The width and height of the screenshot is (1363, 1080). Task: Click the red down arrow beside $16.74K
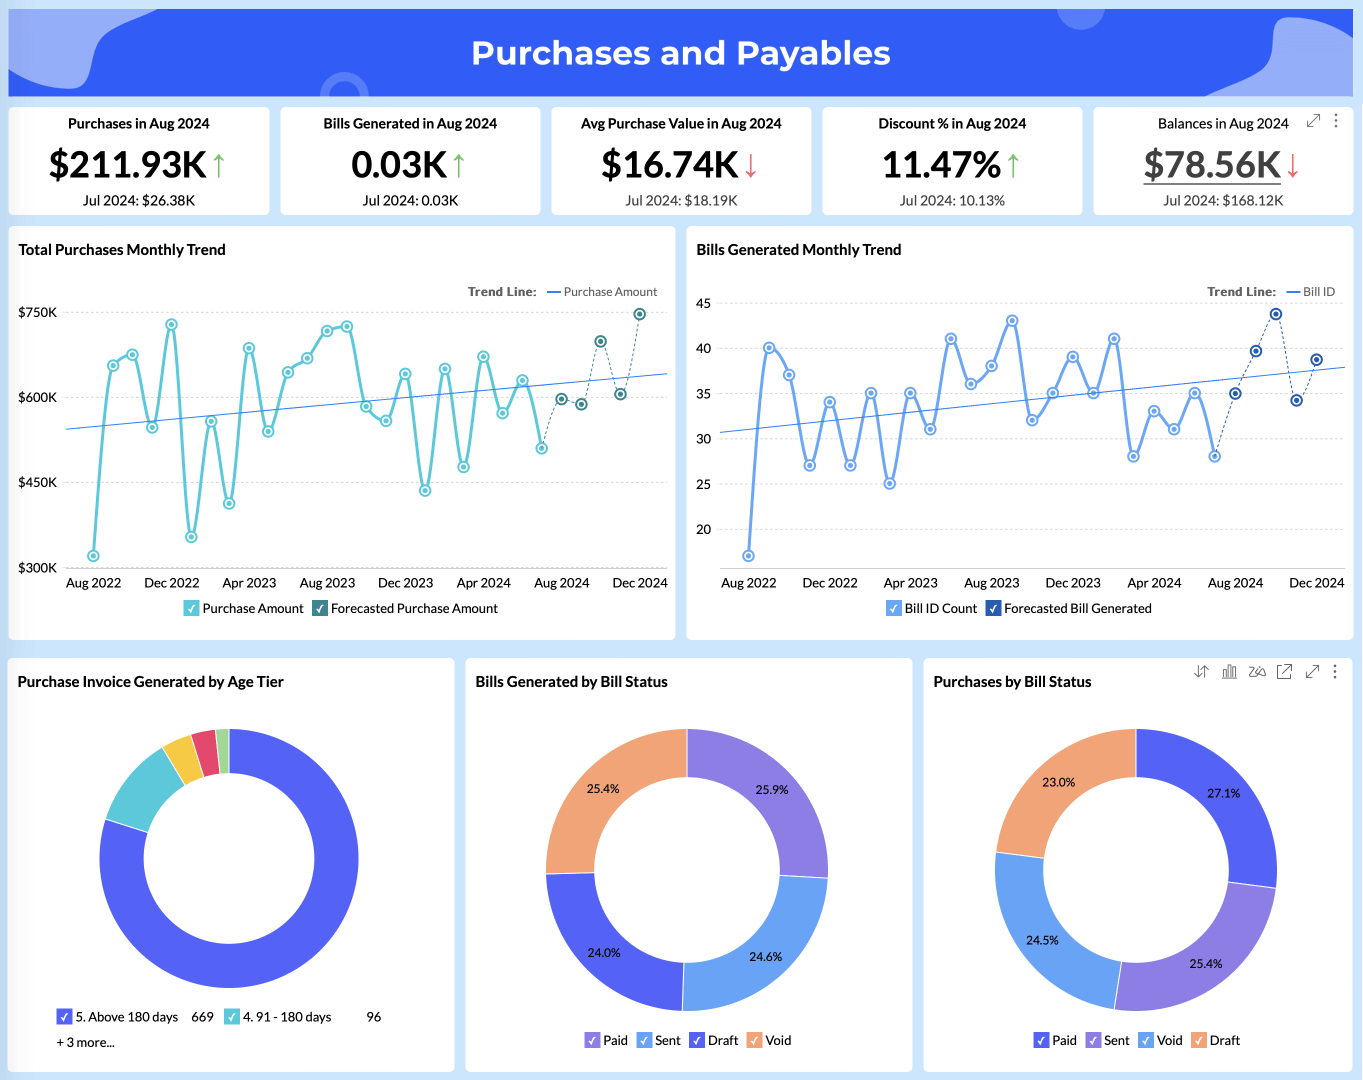[751, 165]
